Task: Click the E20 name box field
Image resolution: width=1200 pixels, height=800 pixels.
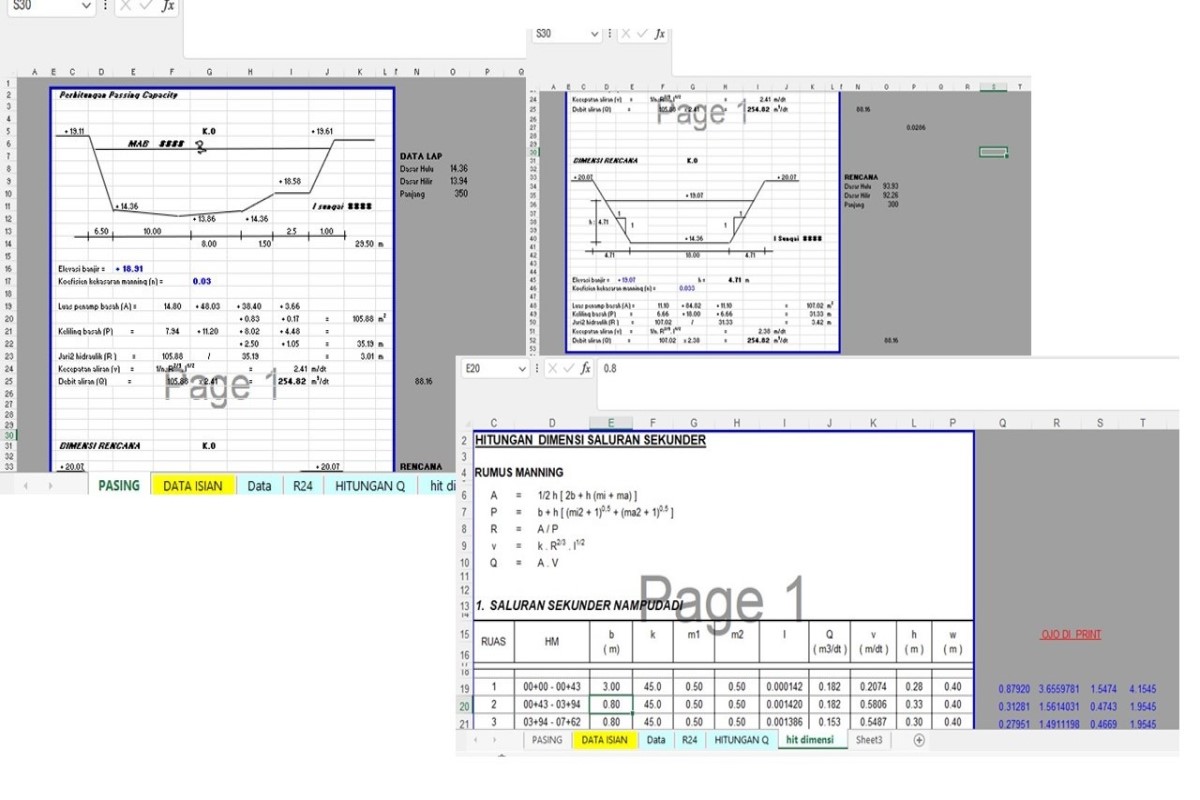Action: coord(488,369)
